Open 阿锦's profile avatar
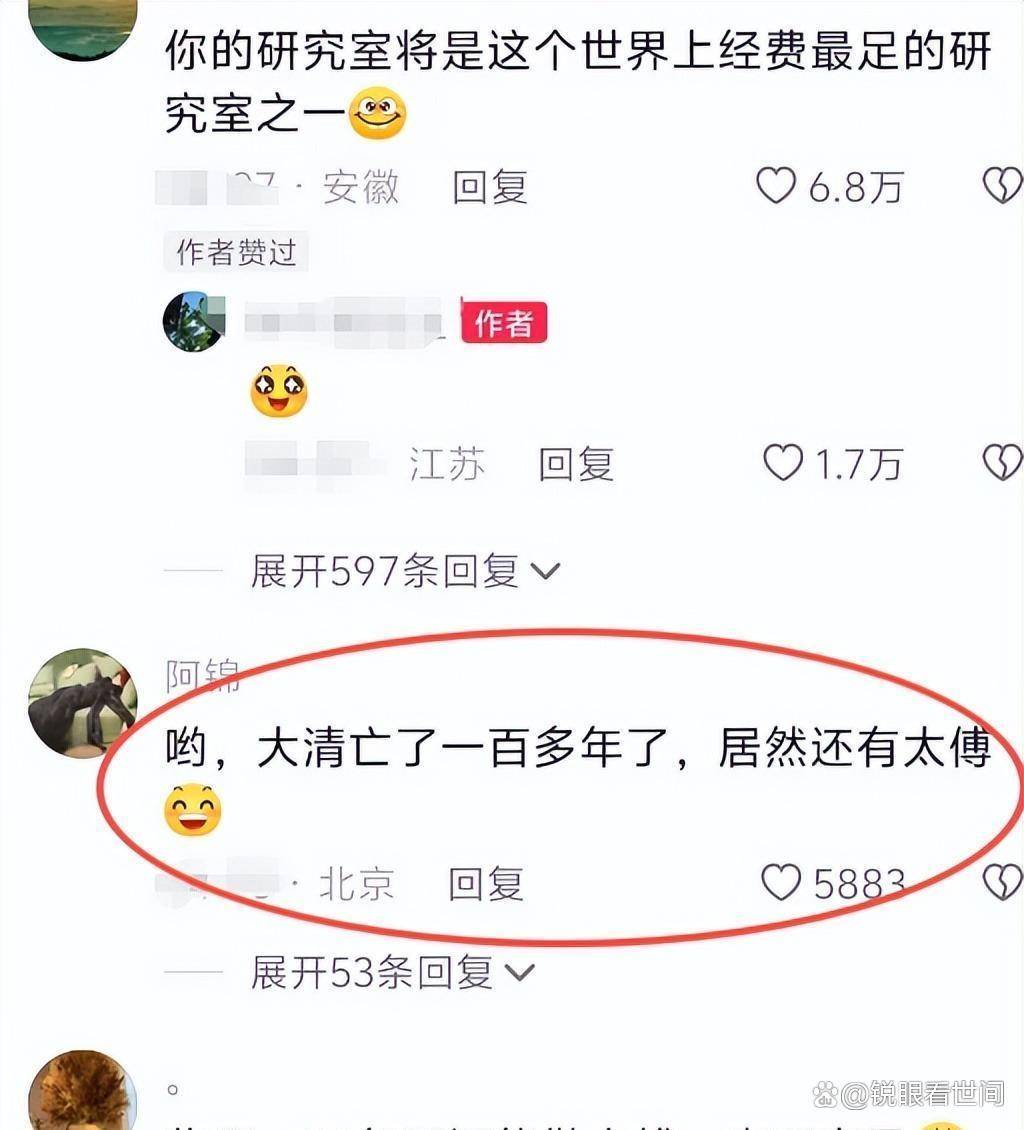The image size is (1024, 1130). [82, 703]
